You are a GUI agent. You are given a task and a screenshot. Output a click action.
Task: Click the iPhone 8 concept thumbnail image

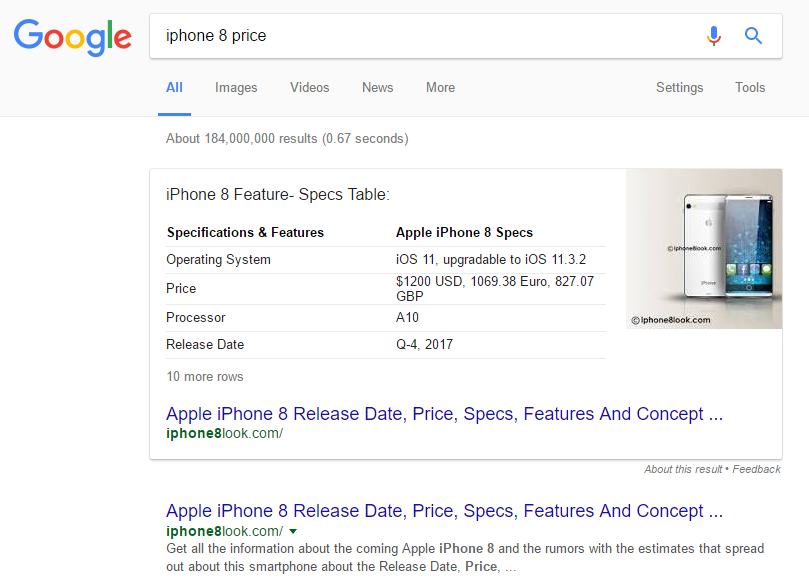coord(704,249)
